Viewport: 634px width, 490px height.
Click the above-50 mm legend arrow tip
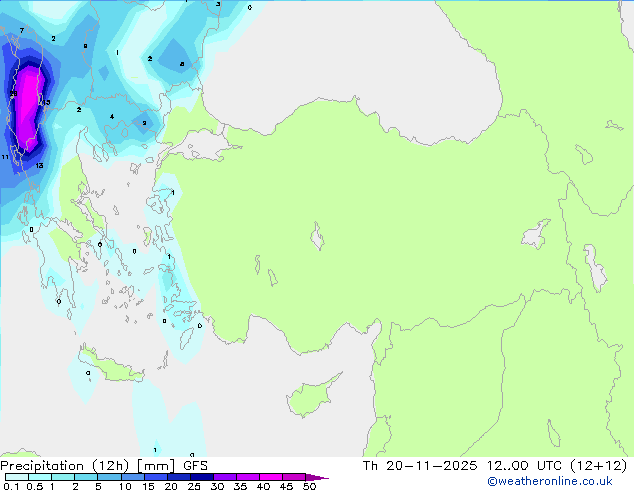(x=317, y=477)
